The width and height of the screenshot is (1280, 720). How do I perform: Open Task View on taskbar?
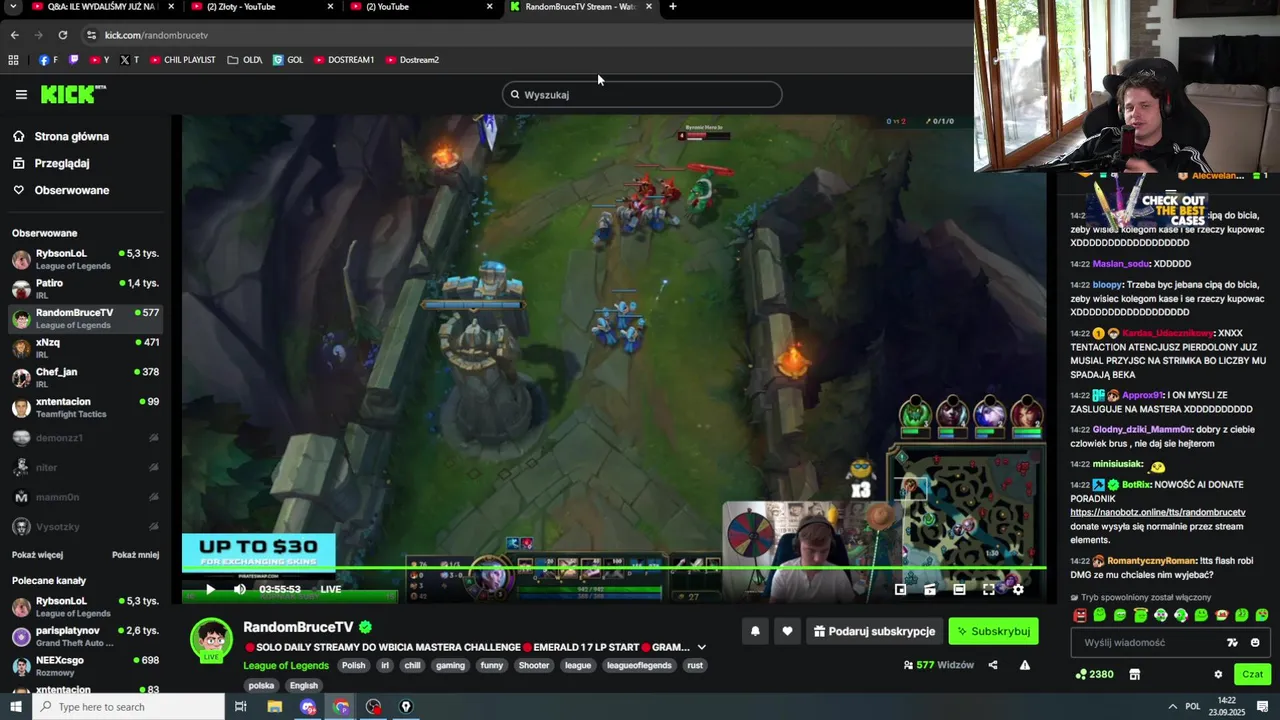tap(241, 707)
